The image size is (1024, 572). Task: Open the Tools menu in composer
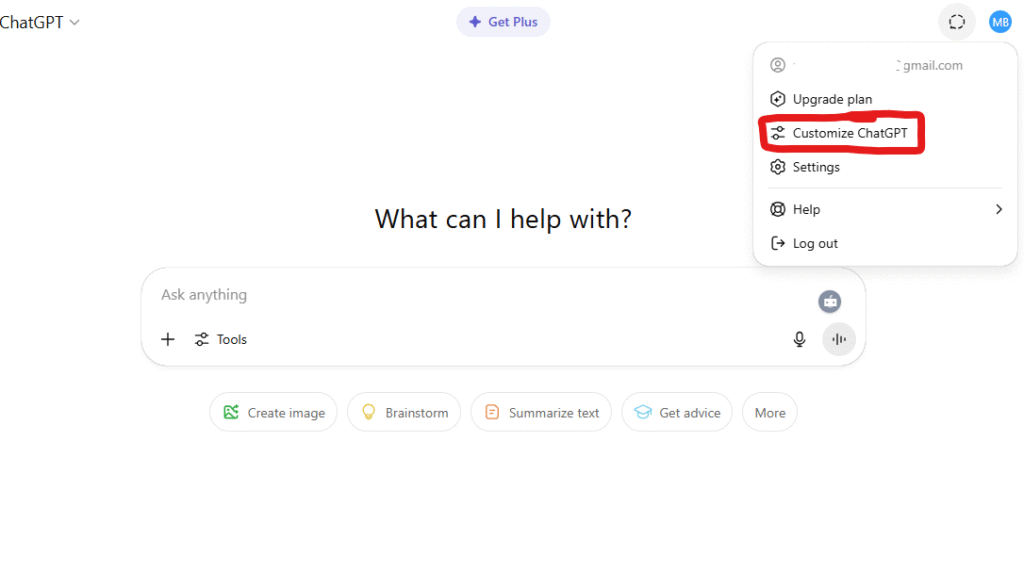[221, 340]
